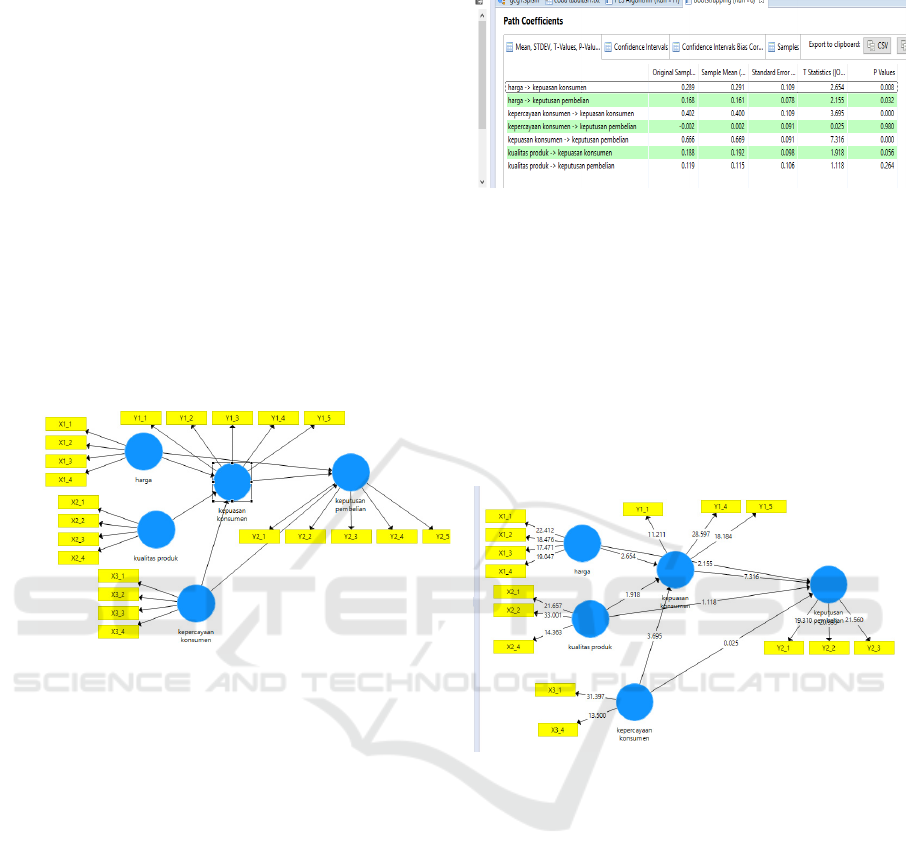Switch to the Samples tab

point(784,47)
